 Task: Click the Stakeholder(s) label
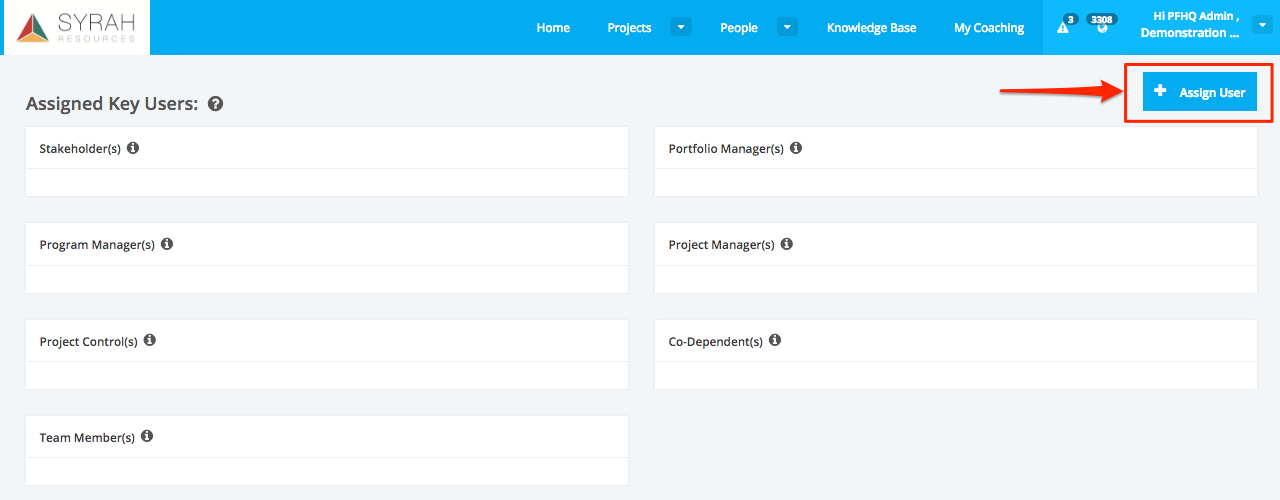click(x=80, y=149)
